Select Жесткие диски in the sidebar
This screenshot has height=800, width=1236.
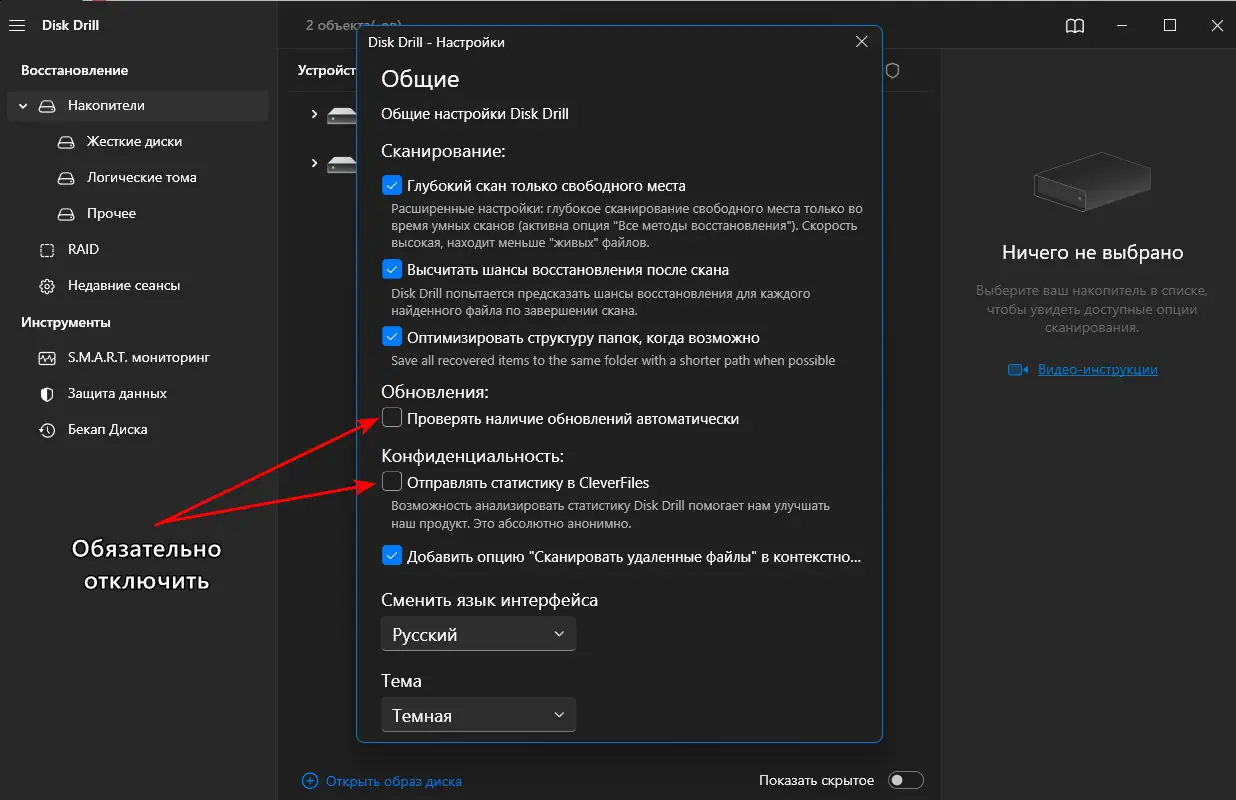pyautogui.click(x=134, y=142)
